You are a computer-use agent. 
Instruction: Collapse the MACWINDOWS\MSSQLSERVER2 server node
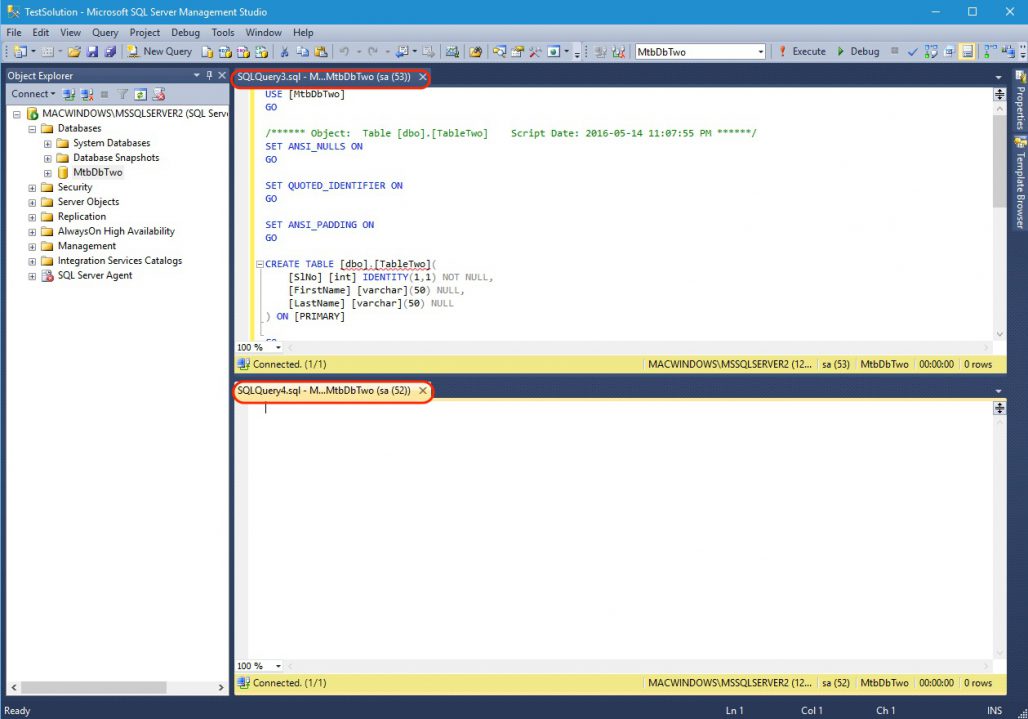(x=16, y=114)
